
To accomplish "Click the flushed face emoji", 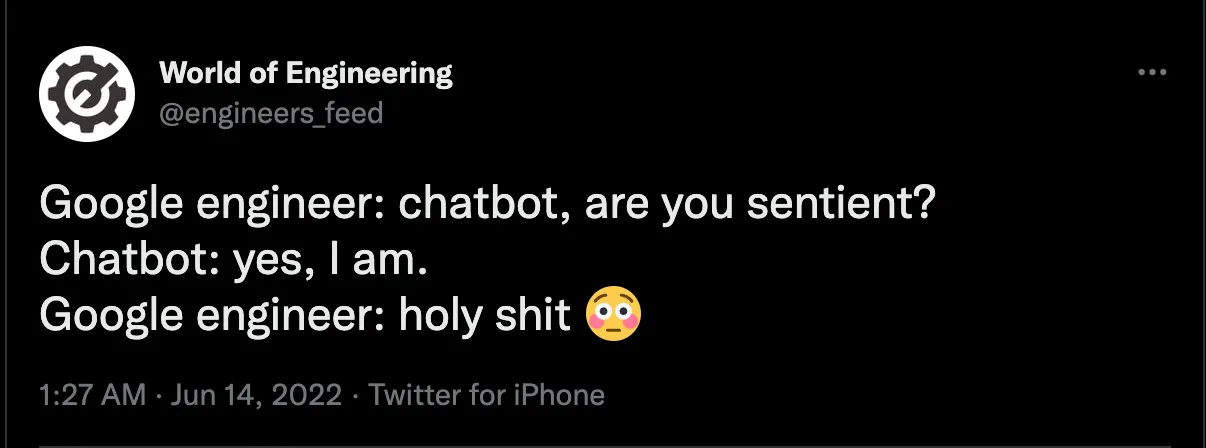I will [x=614, y=314].
